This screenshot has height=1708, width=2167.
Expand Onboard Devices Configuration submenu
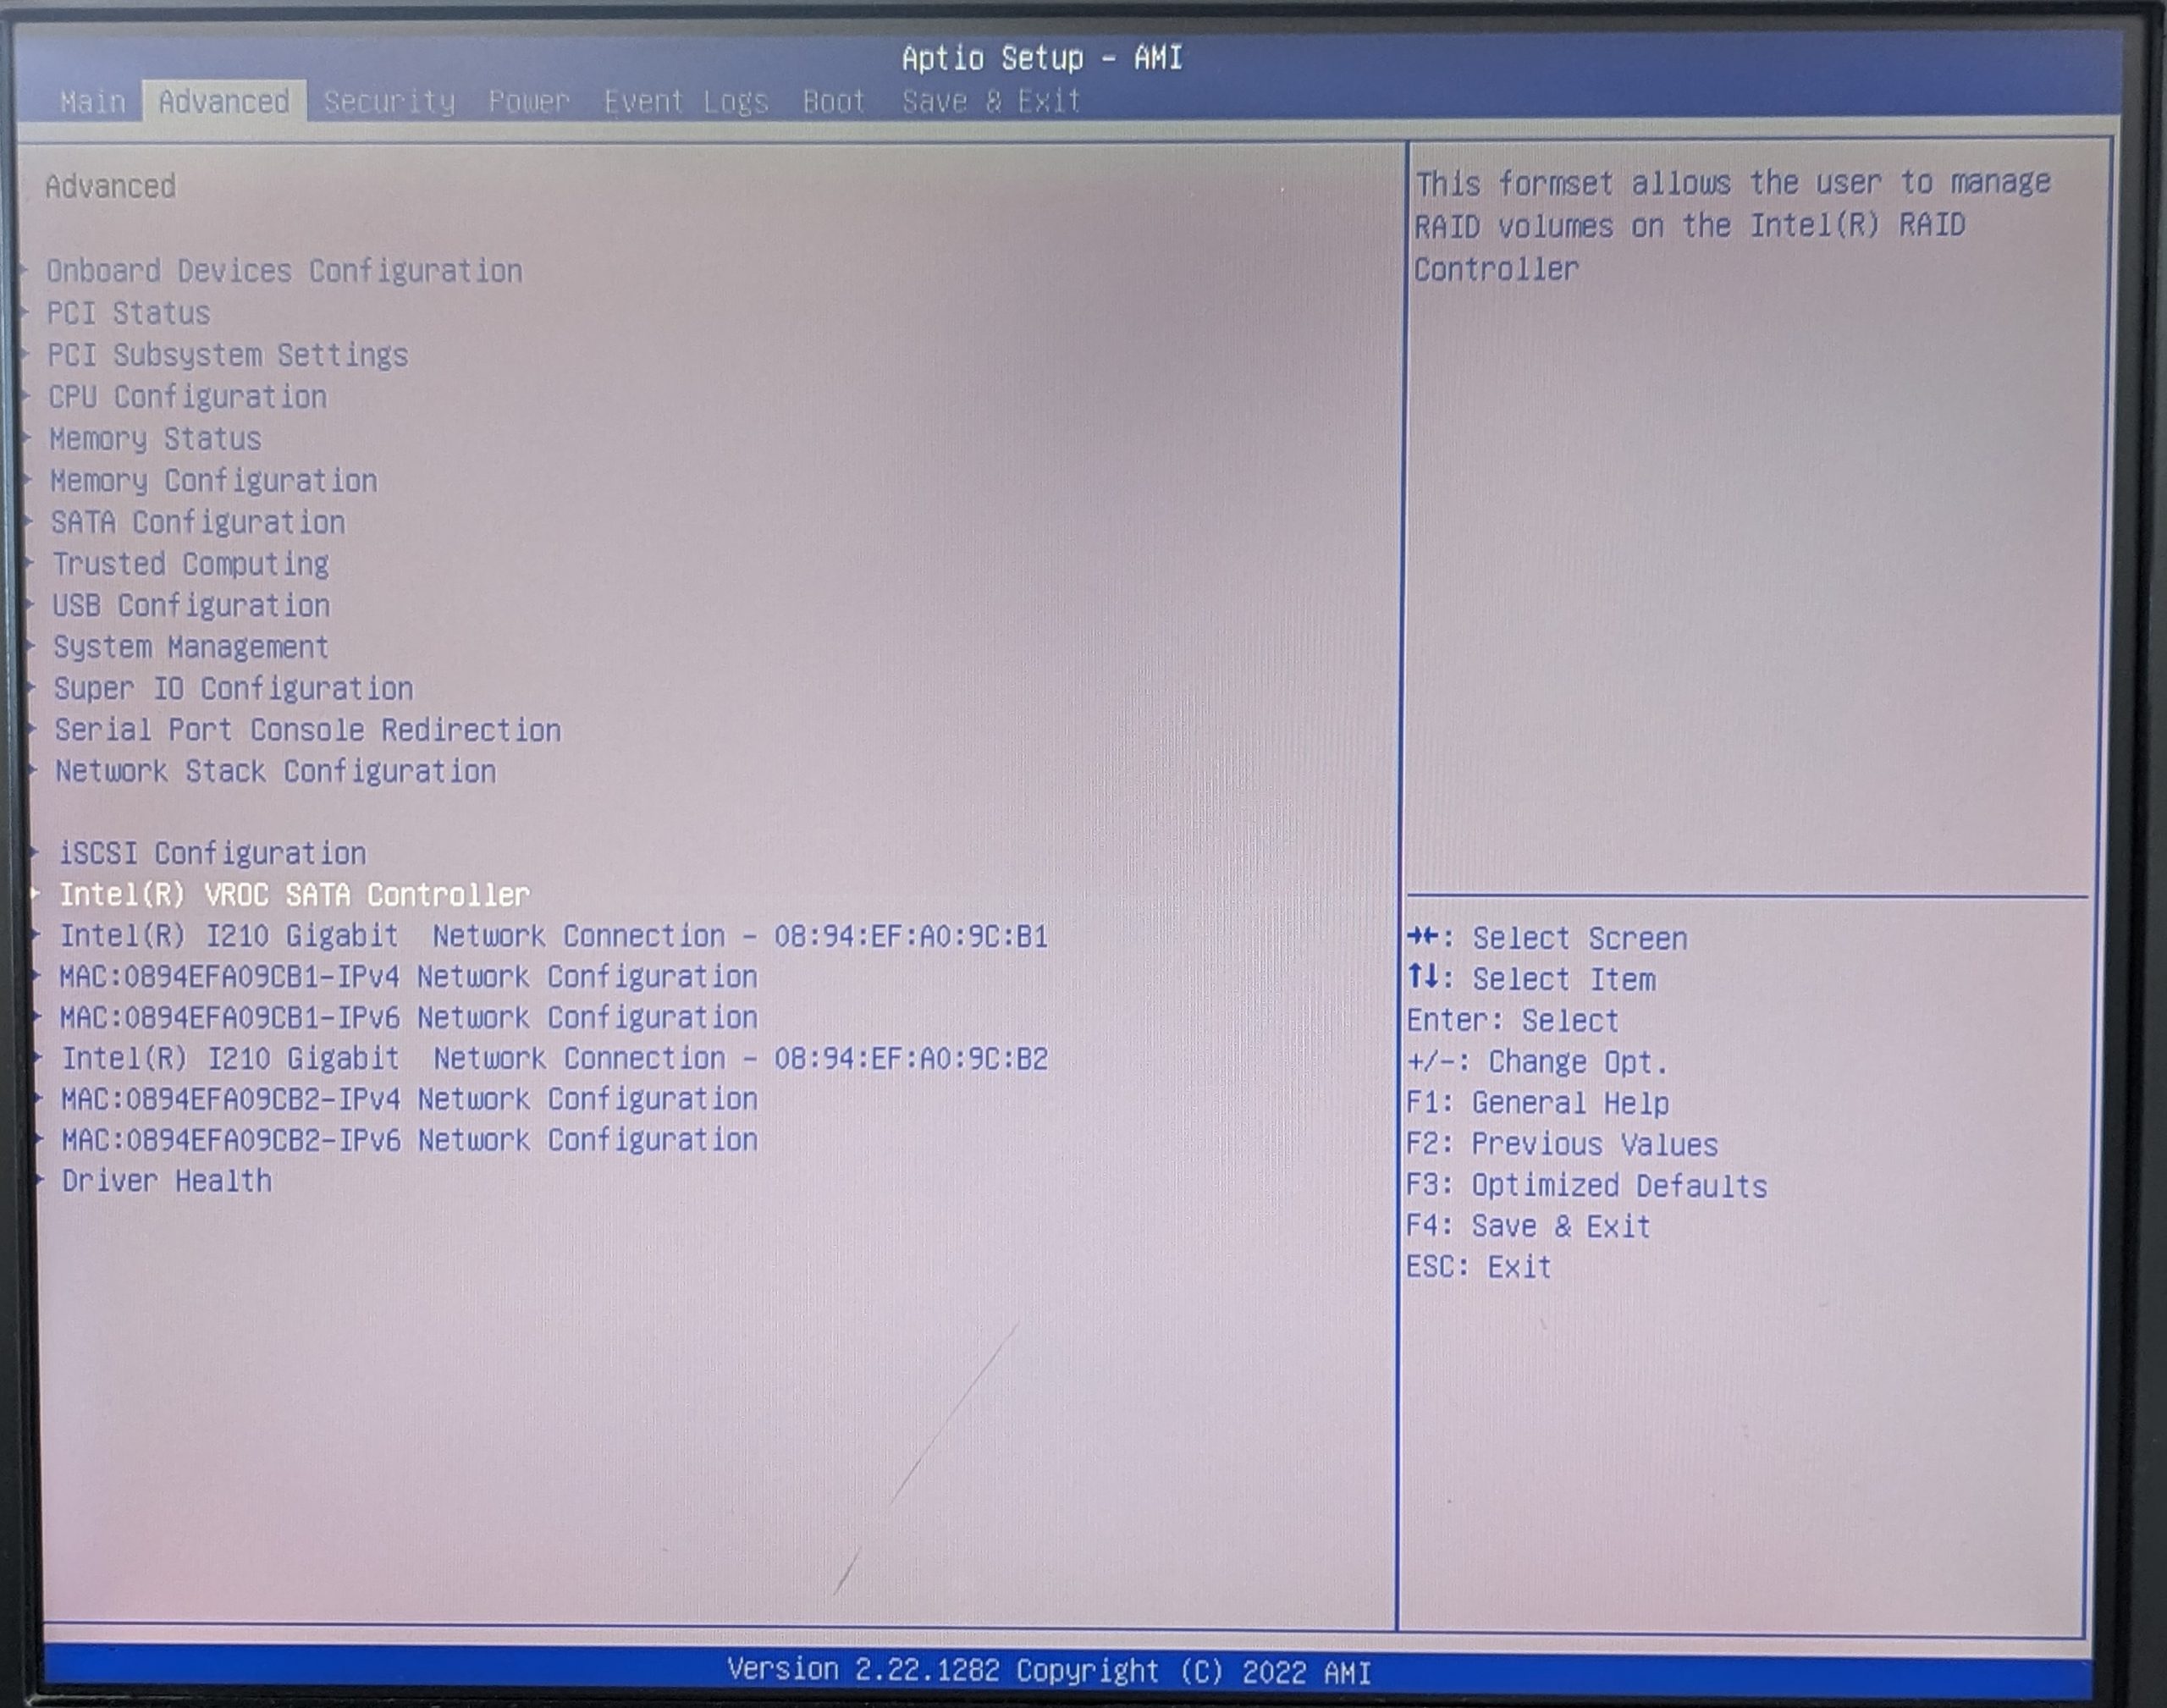point(284,271)
